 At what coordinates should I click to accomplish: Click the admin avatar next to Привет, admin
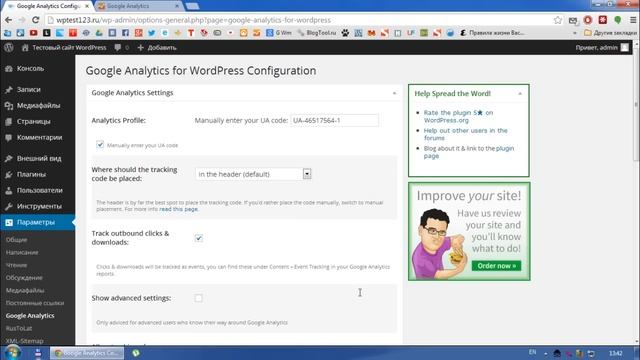click(x=625, y=48)
